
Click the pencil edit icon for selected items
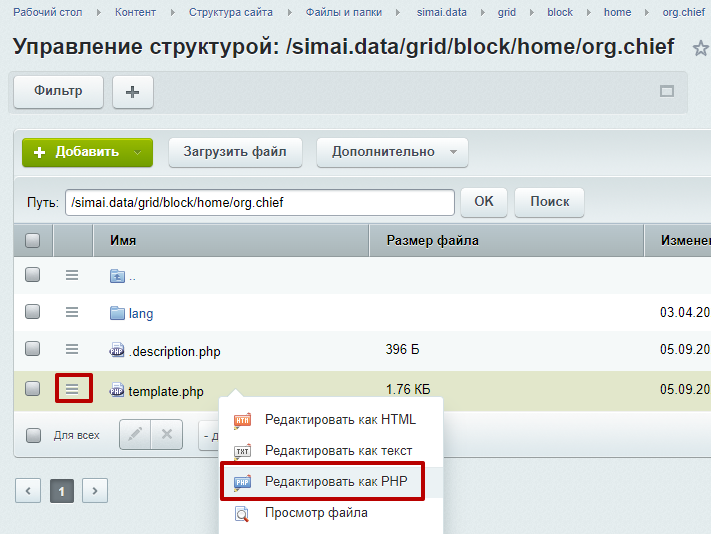coord(135,435)
